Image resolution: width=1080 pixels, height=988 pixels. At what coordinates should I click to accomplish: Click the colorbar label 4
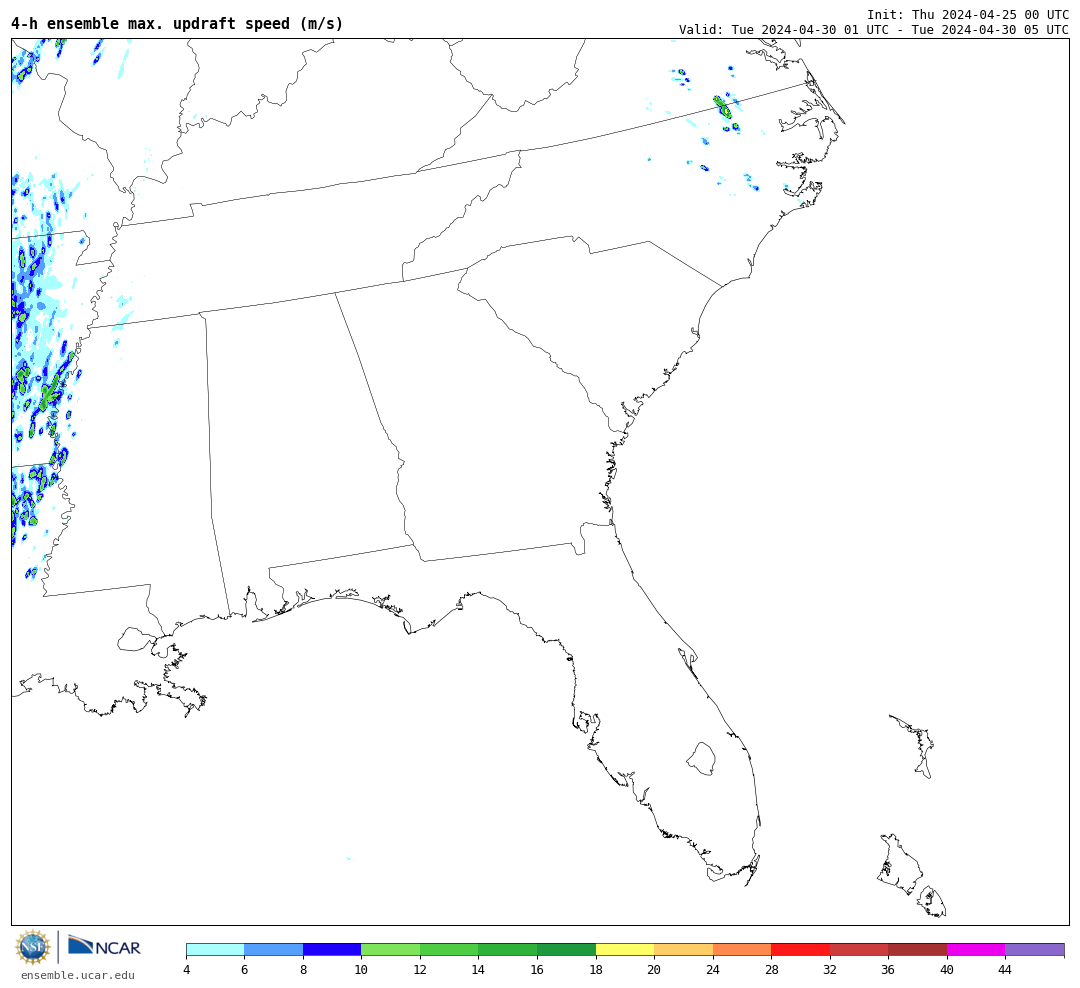pyautogui.click(x=187, y=970)
